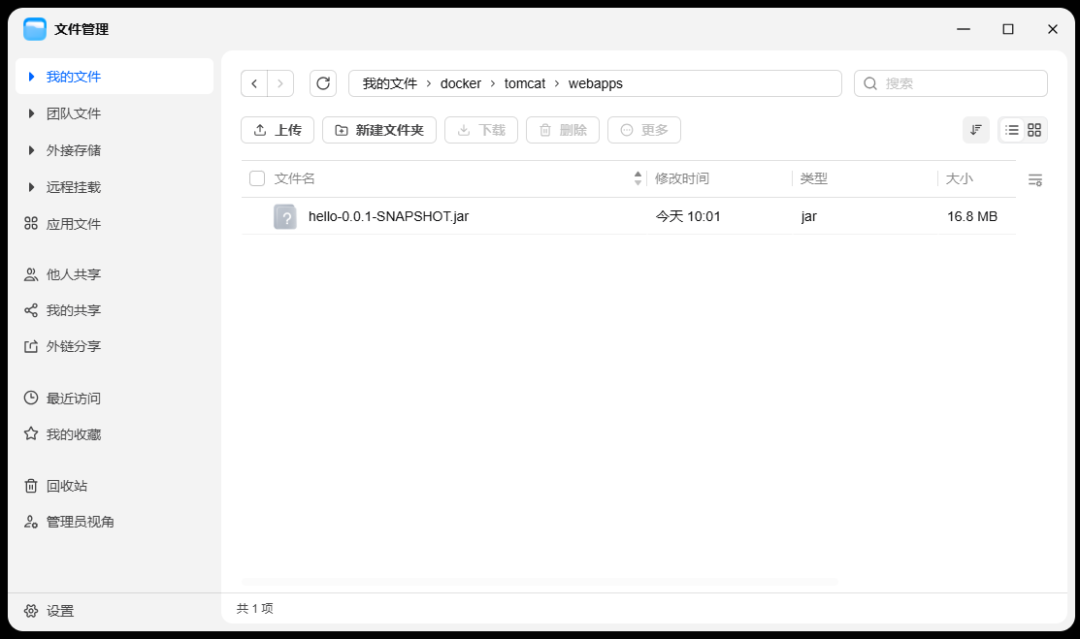Focus the 搜索 search field
Image resolution: width=1080 pixels, height=639 pixels.
[x=951, y=83]
